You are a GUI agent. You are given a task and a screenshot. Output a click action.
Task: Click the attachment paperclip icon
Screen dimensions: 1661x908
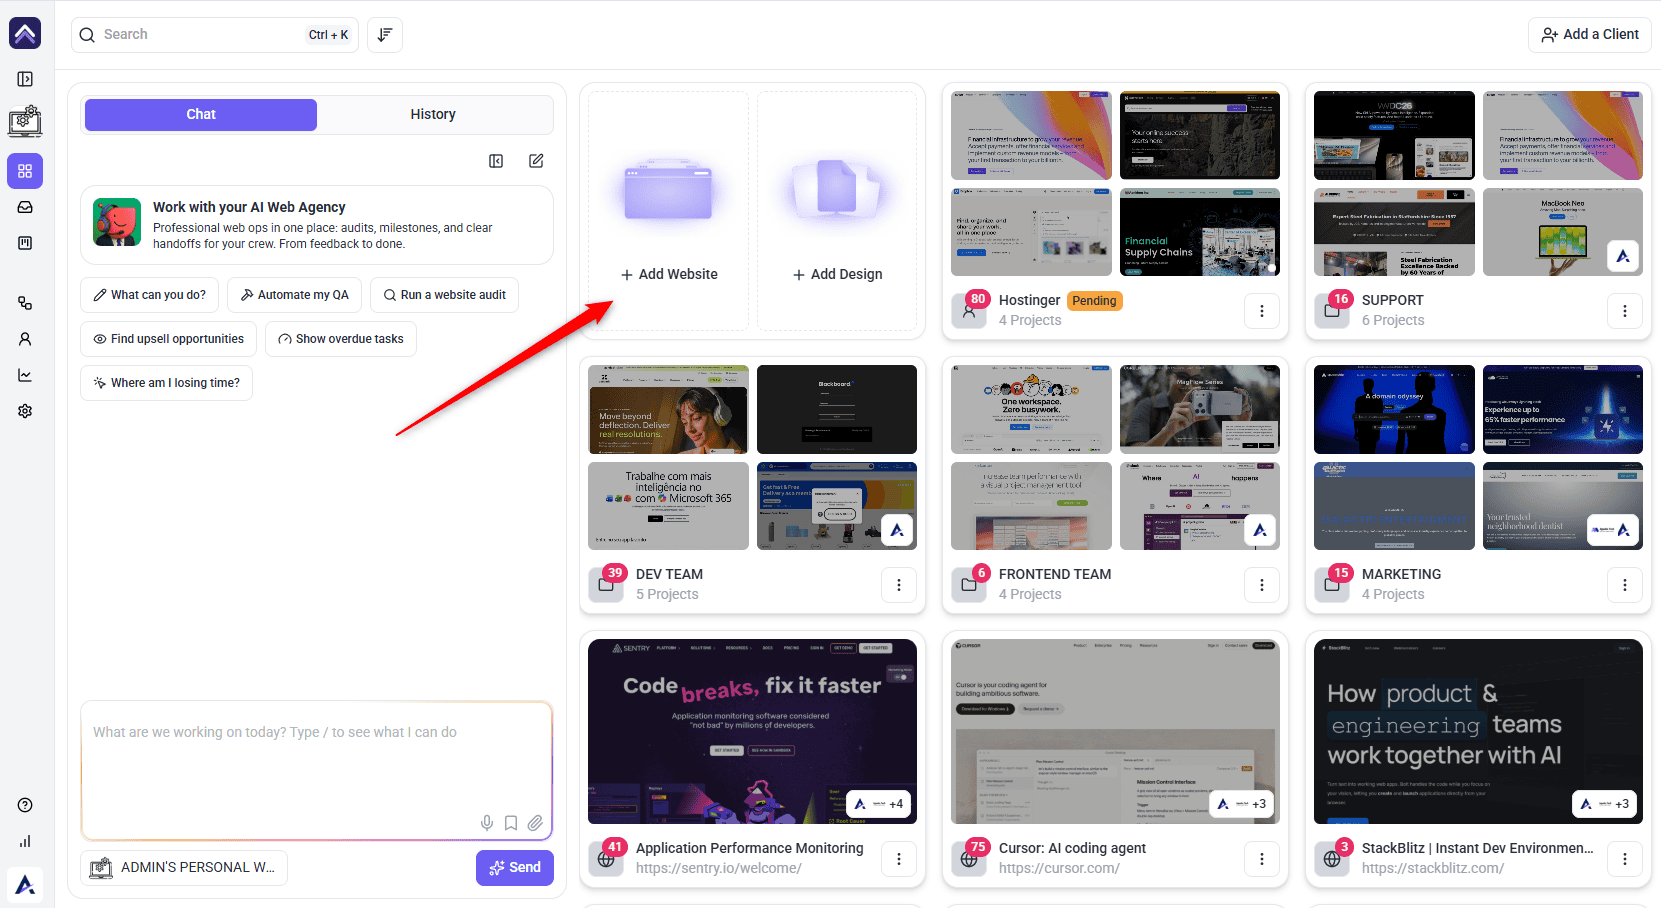click(535, 823)
